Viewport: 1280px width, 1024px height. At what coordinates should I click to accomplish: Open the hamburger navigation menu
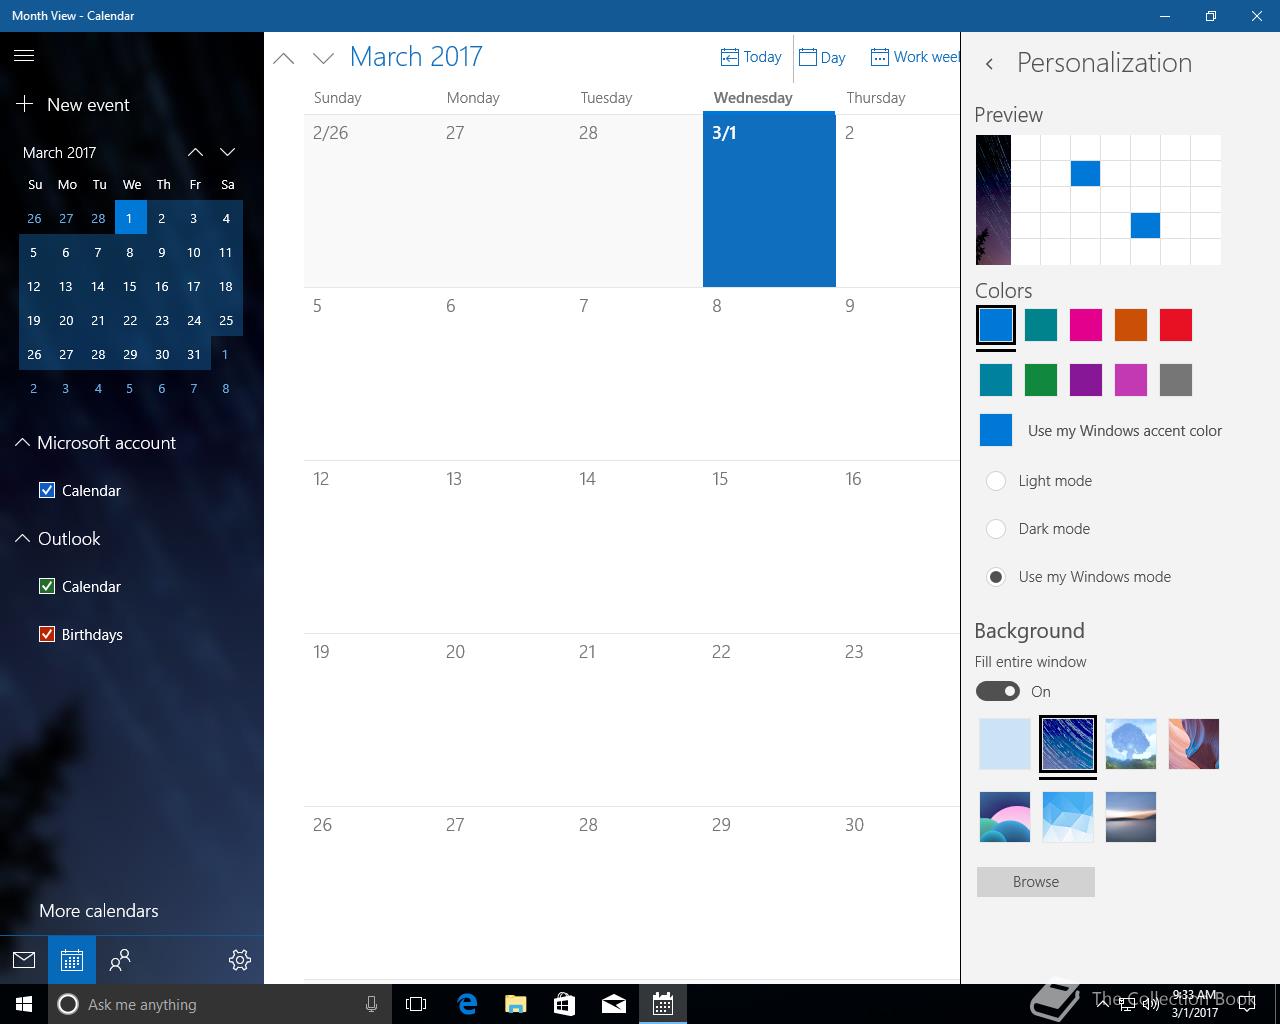click(x=24, y=56)
